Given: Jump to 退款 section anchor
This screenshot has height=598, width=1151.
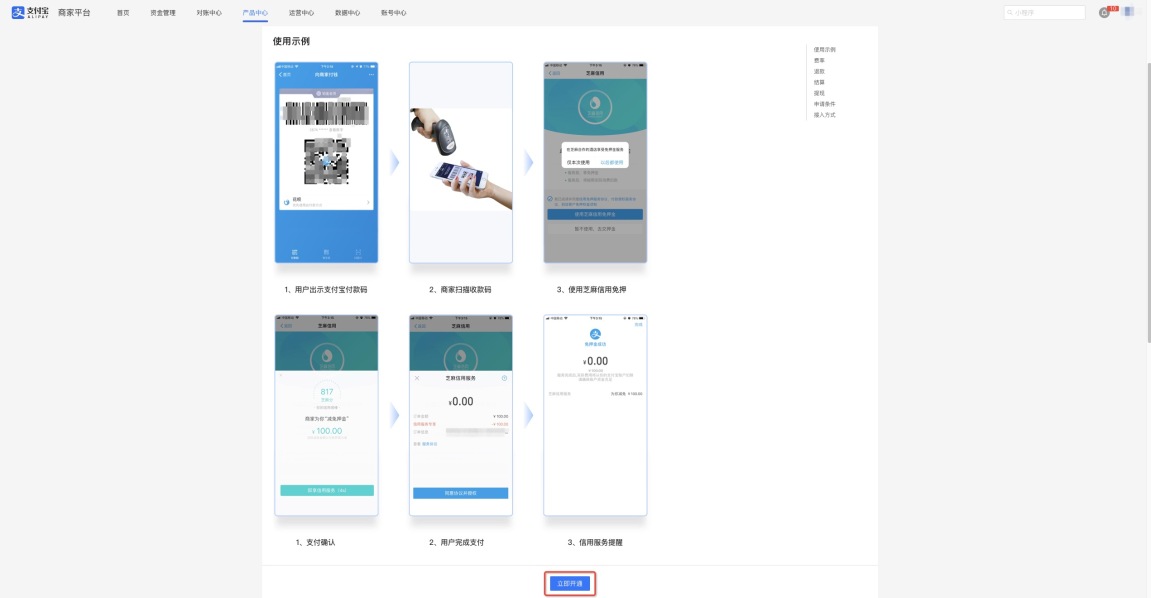Looking at the screenshot, I should coord(819,72).
